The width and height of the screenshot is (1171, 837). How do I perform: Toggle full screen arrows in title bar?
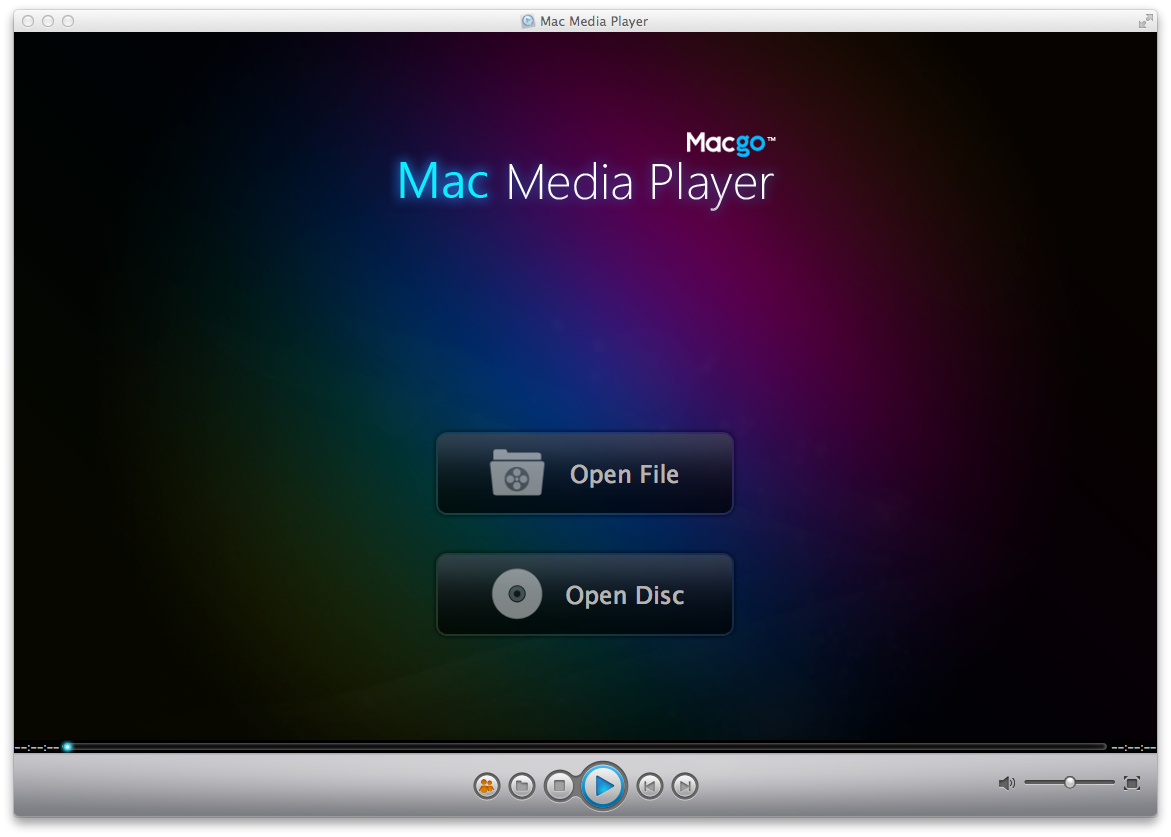(x=1145, y=21)
